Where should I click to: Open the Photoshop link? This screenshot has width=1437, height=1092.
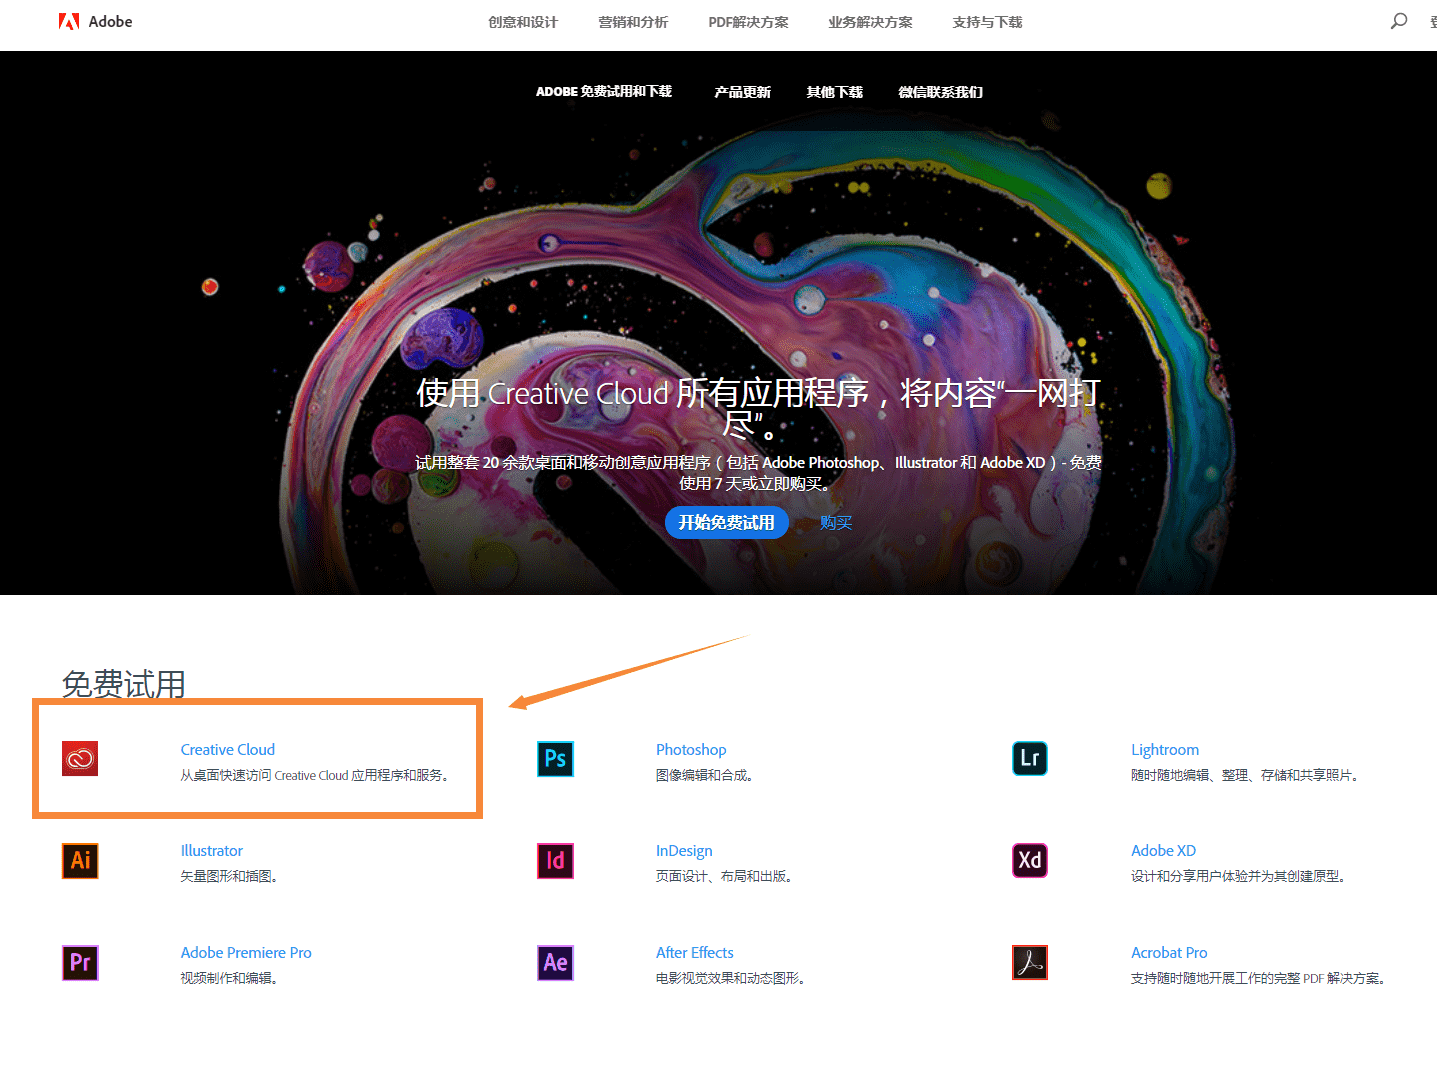(691, 750)
